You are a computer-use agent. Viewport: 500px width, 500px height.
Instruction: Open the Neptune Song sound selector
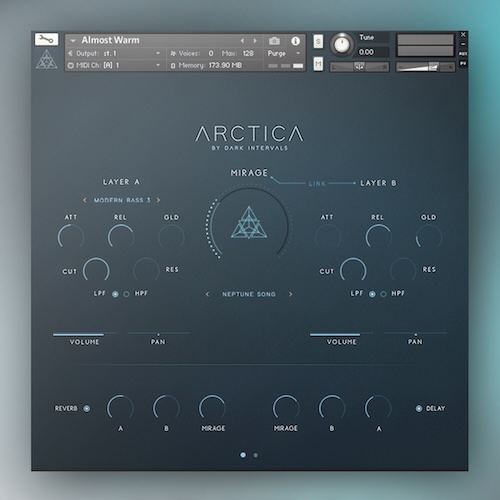pos(249,294)
